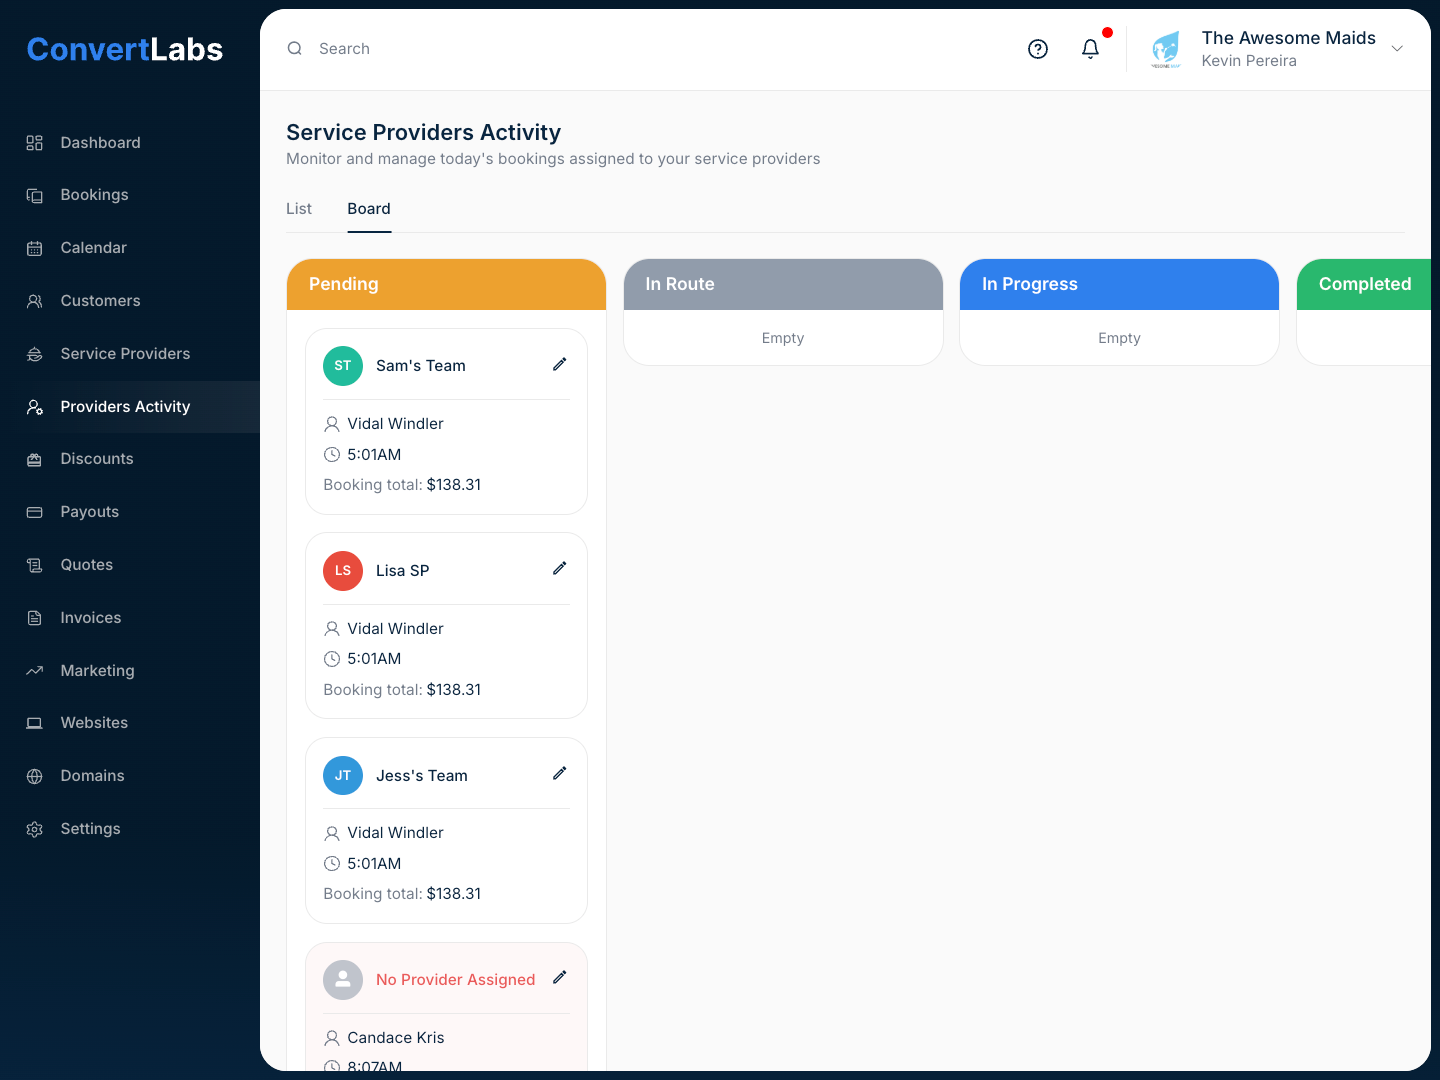Click the search magnifier icon
Image resolution: width=1440 pixels, height=1080 pixels.
(x=295, y=48)
